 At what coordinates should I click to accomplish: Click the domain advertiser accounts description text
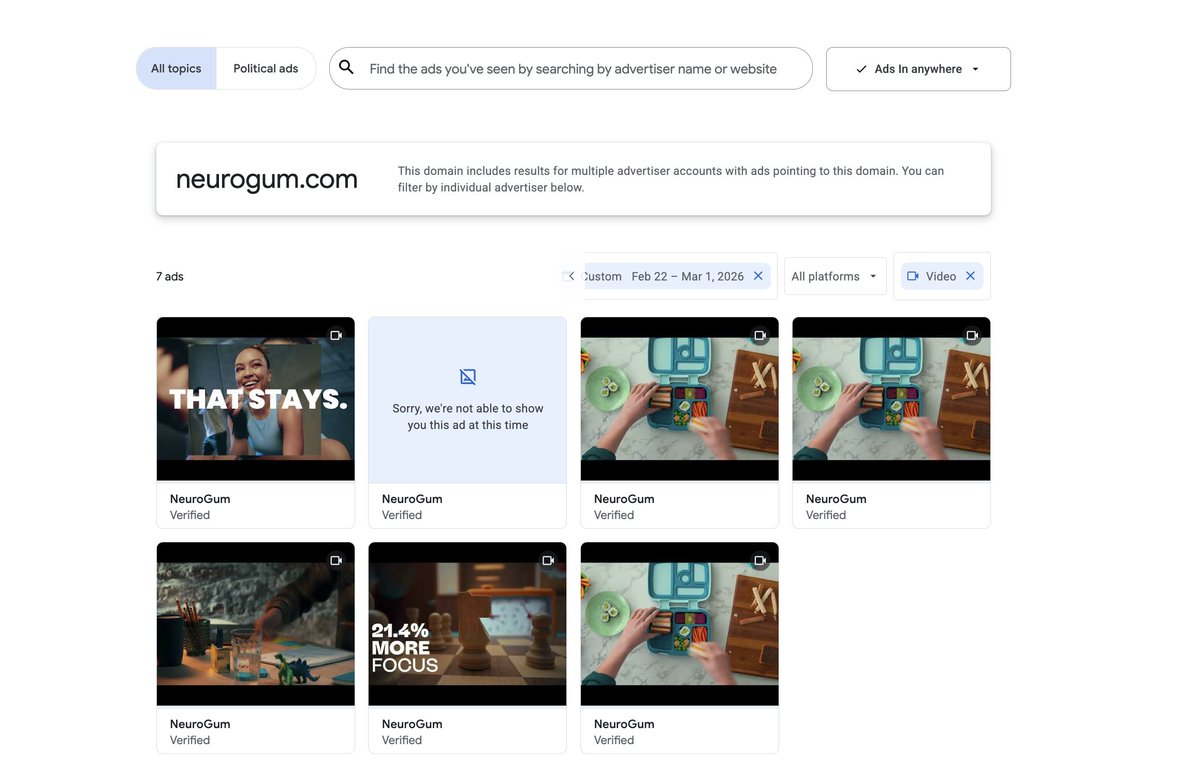(x=671, y=179)
